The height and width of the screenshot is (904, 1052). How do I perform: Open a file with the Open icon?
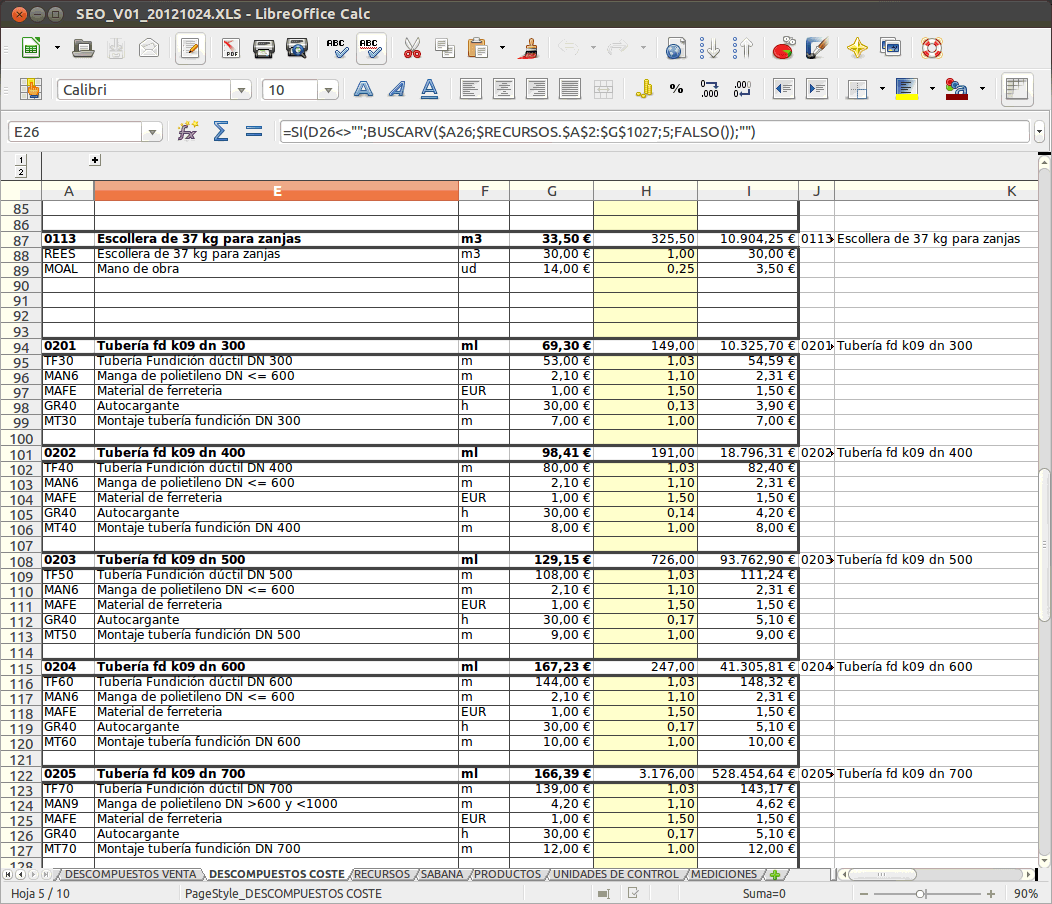tap(83, 48)
